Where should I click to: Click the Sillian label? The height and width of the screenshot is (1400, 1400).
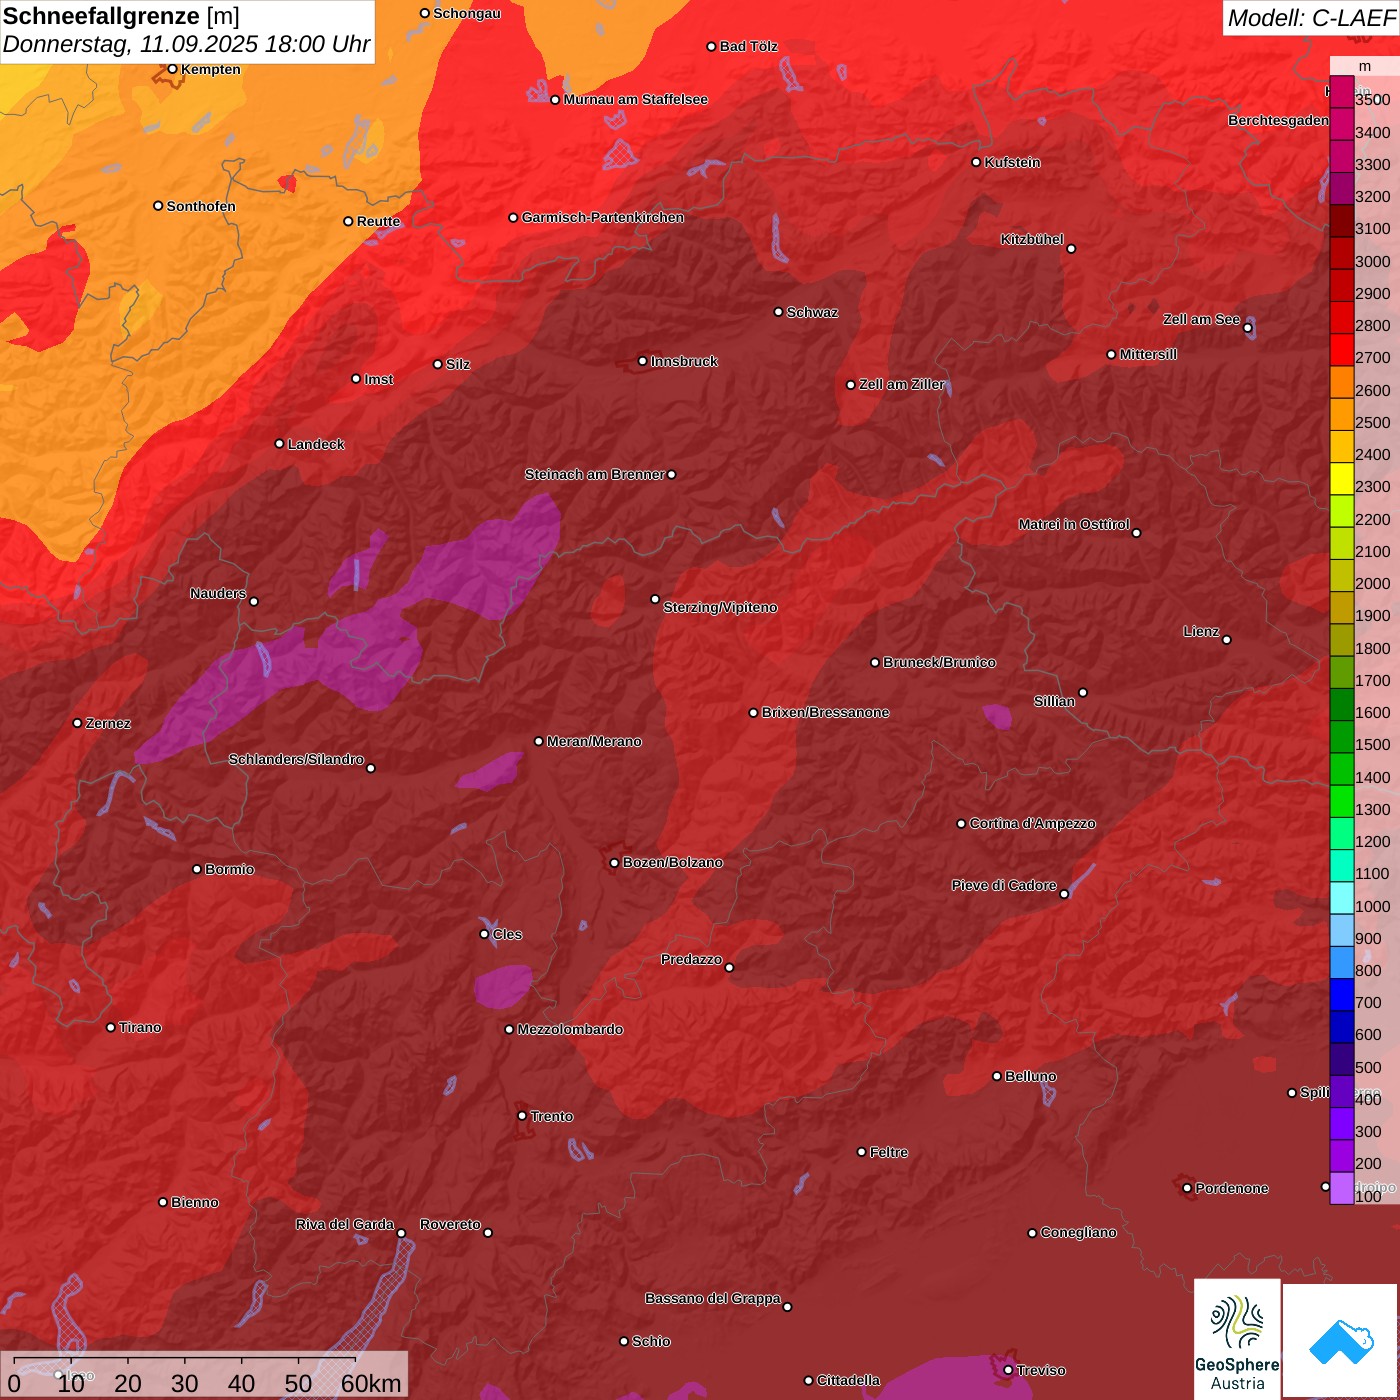pyautogui.click(x=1054, y=701)
